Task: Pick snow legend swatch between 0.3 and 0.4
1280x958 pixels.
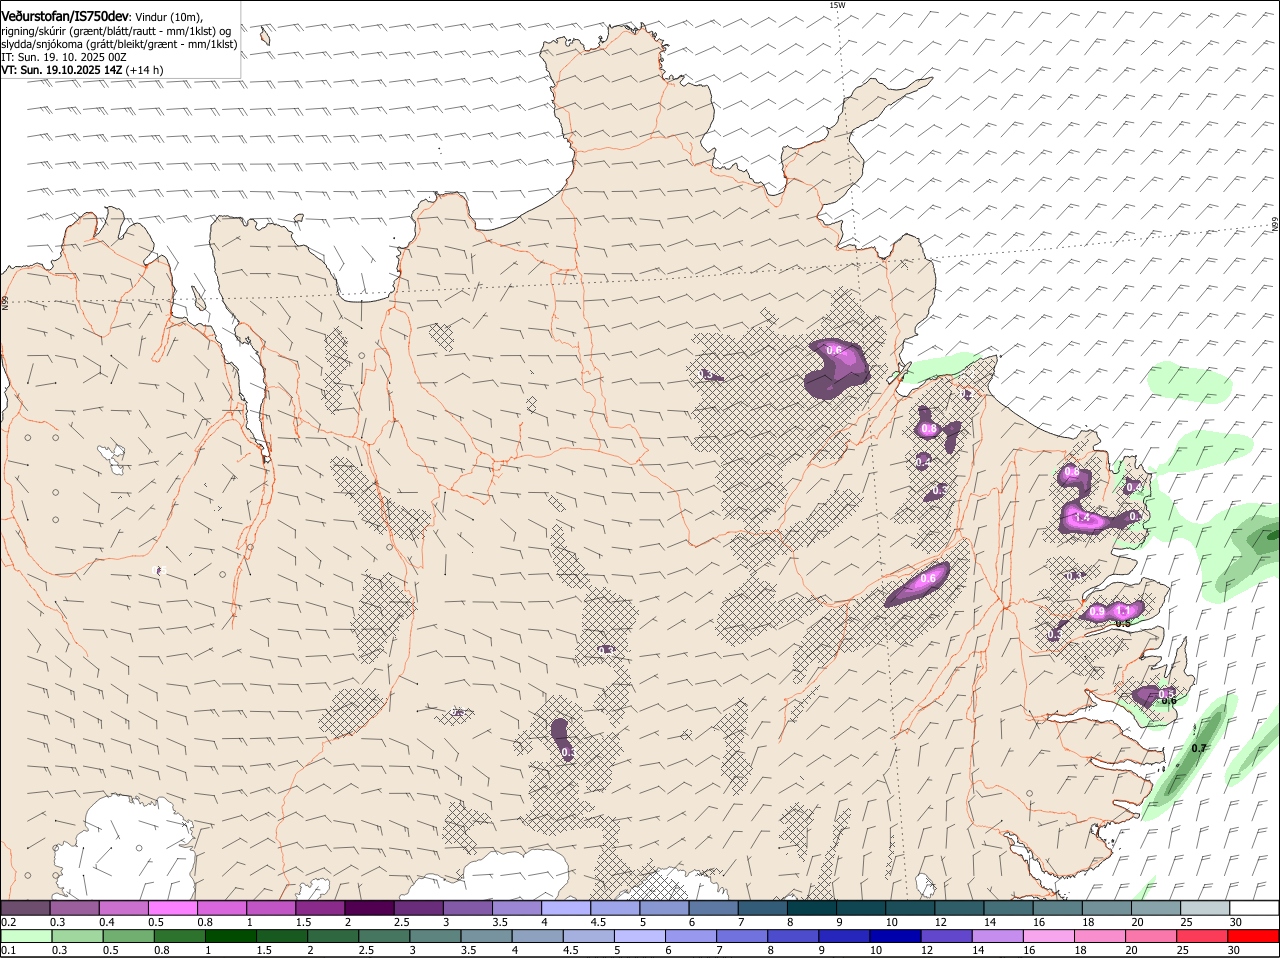Action: pyautogui.click(x=74, y=908)
